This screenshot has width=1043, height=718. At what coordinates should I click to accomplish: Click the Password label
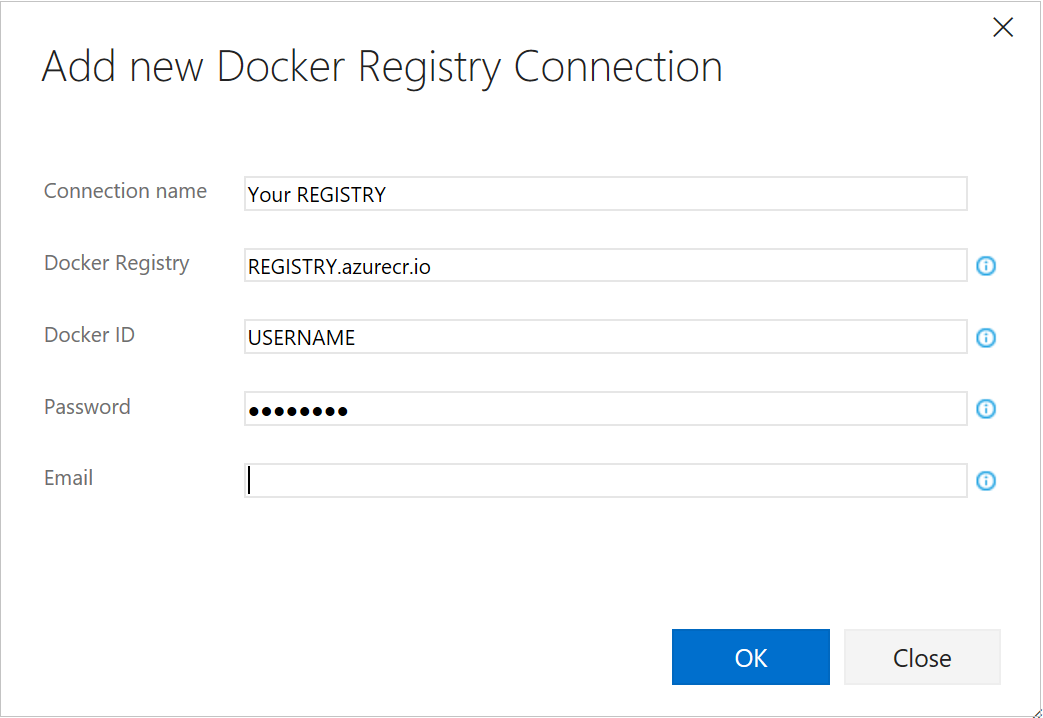pos(87,407)
